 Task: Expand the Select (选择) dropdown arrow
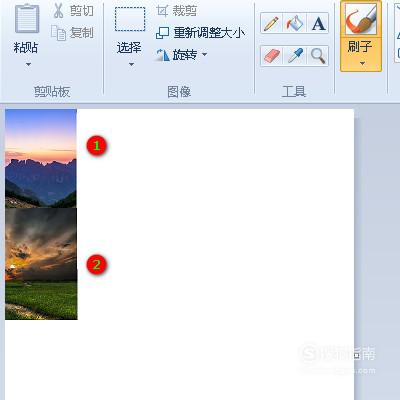pos(131,64)
